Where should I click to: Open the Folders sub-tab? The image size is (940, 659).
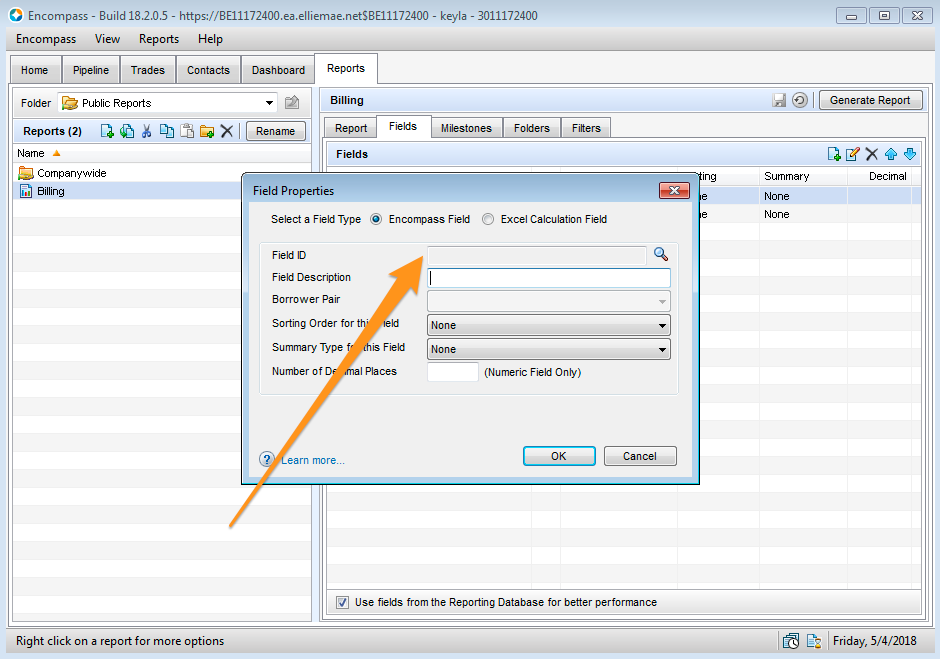(x=532, y=128)
